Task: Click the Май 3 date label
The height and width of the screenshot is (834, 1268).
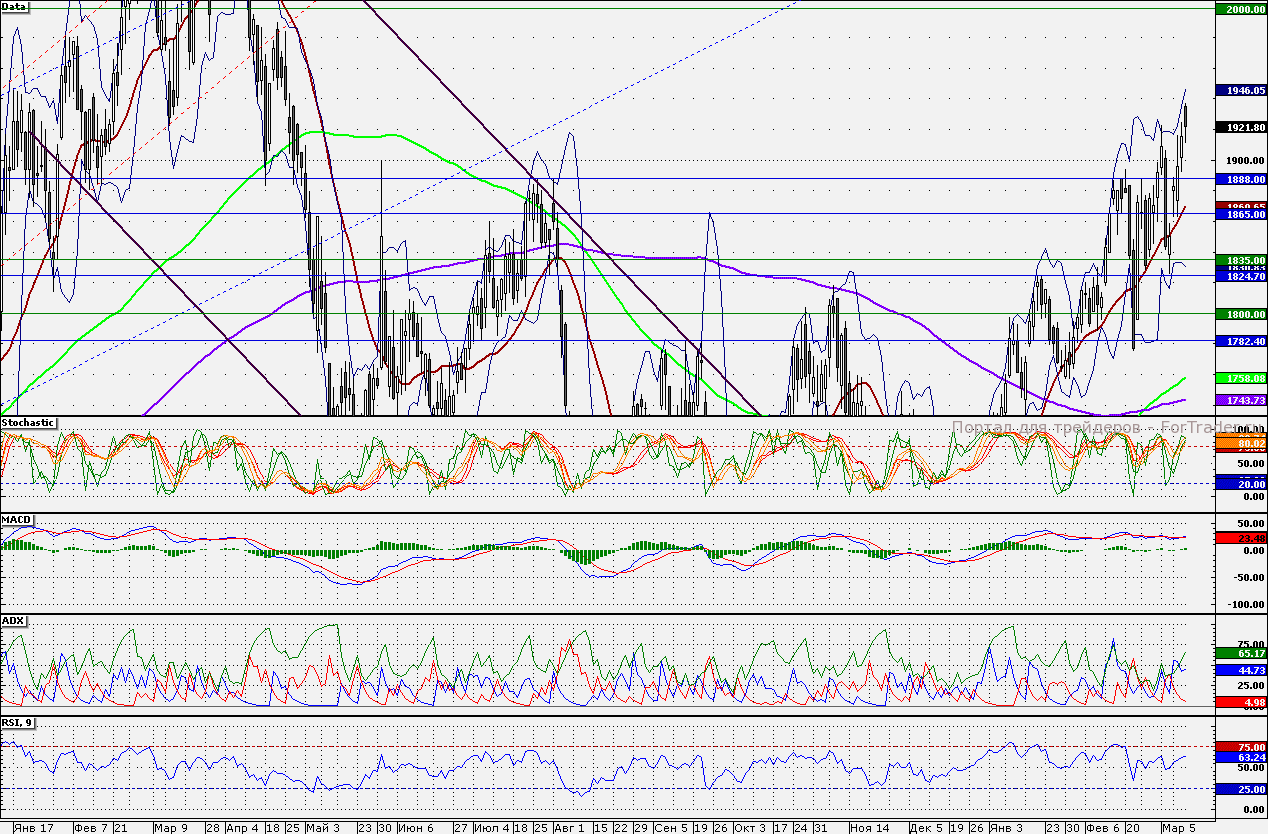Action: coord(322,828)
